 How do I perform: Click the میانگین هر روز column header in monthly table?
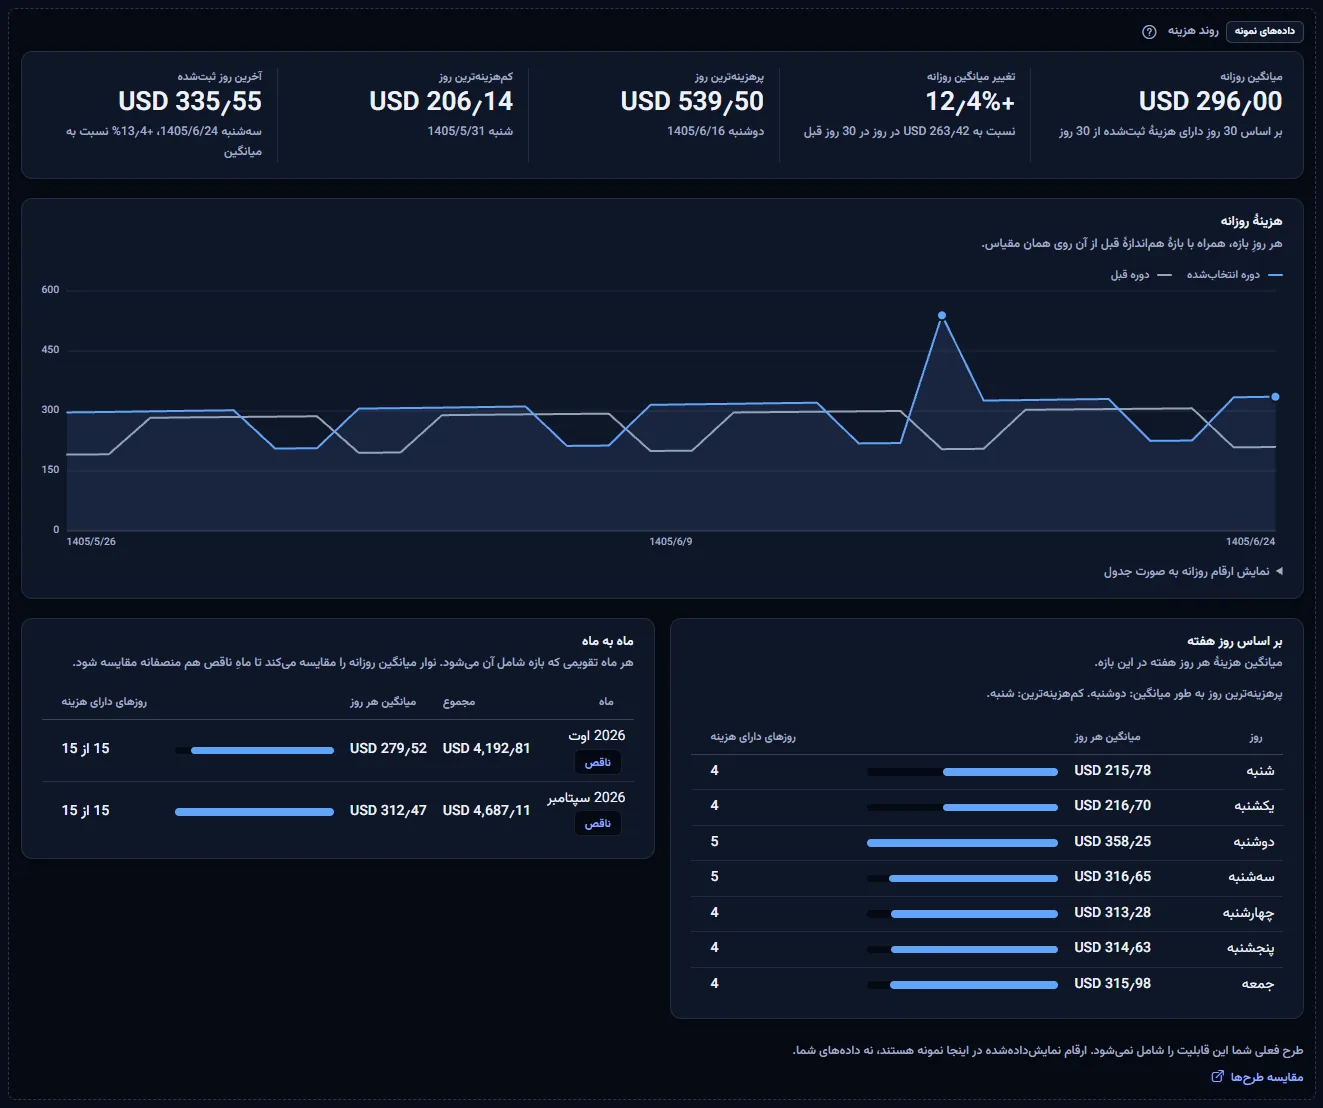[x=383, y=702]
